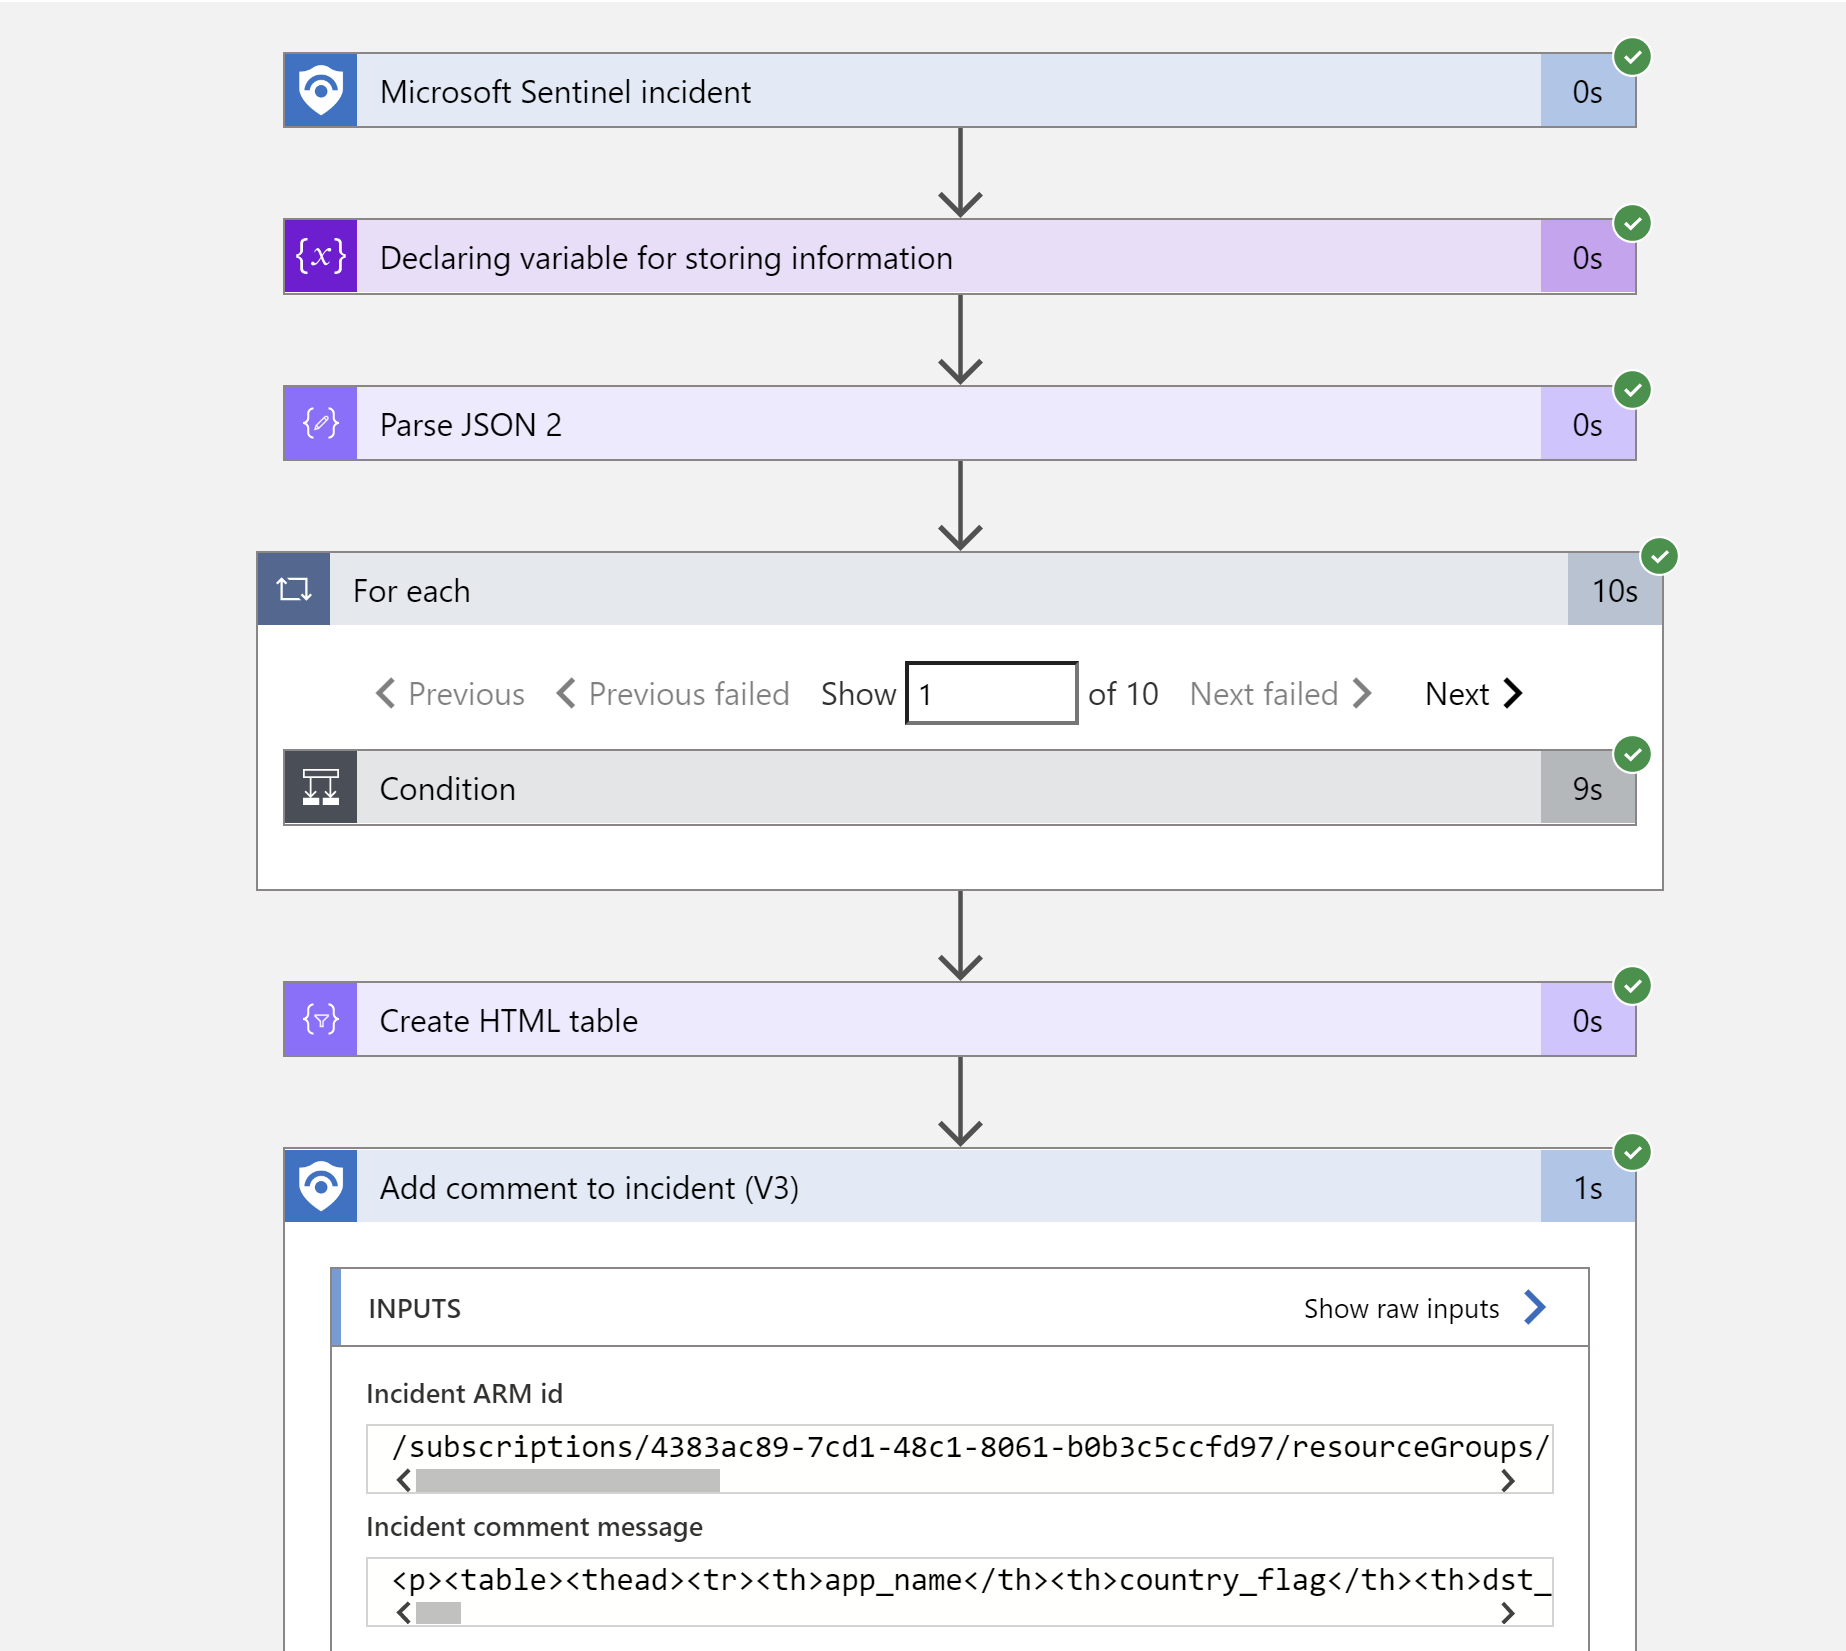
Task: Click the 1s duration on Add comment
Action: click(1588, 1186)
